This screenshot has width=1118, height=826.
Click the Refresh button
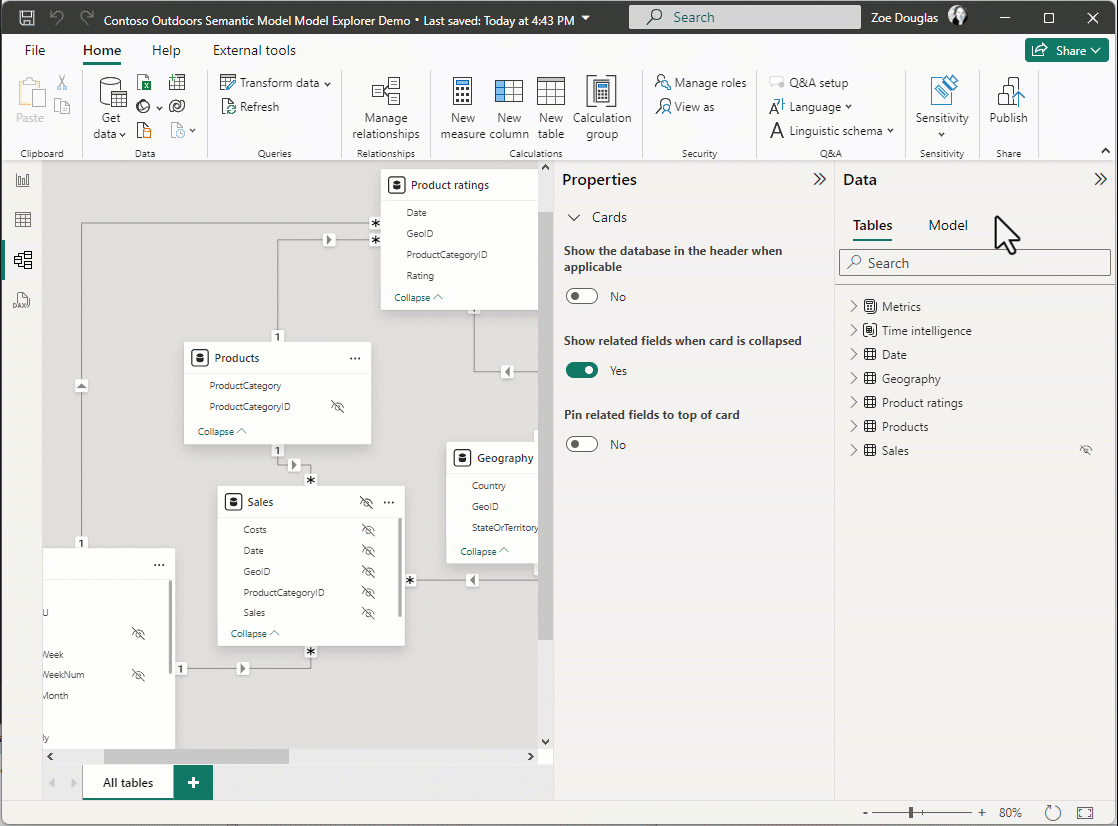tap(251, 106)
